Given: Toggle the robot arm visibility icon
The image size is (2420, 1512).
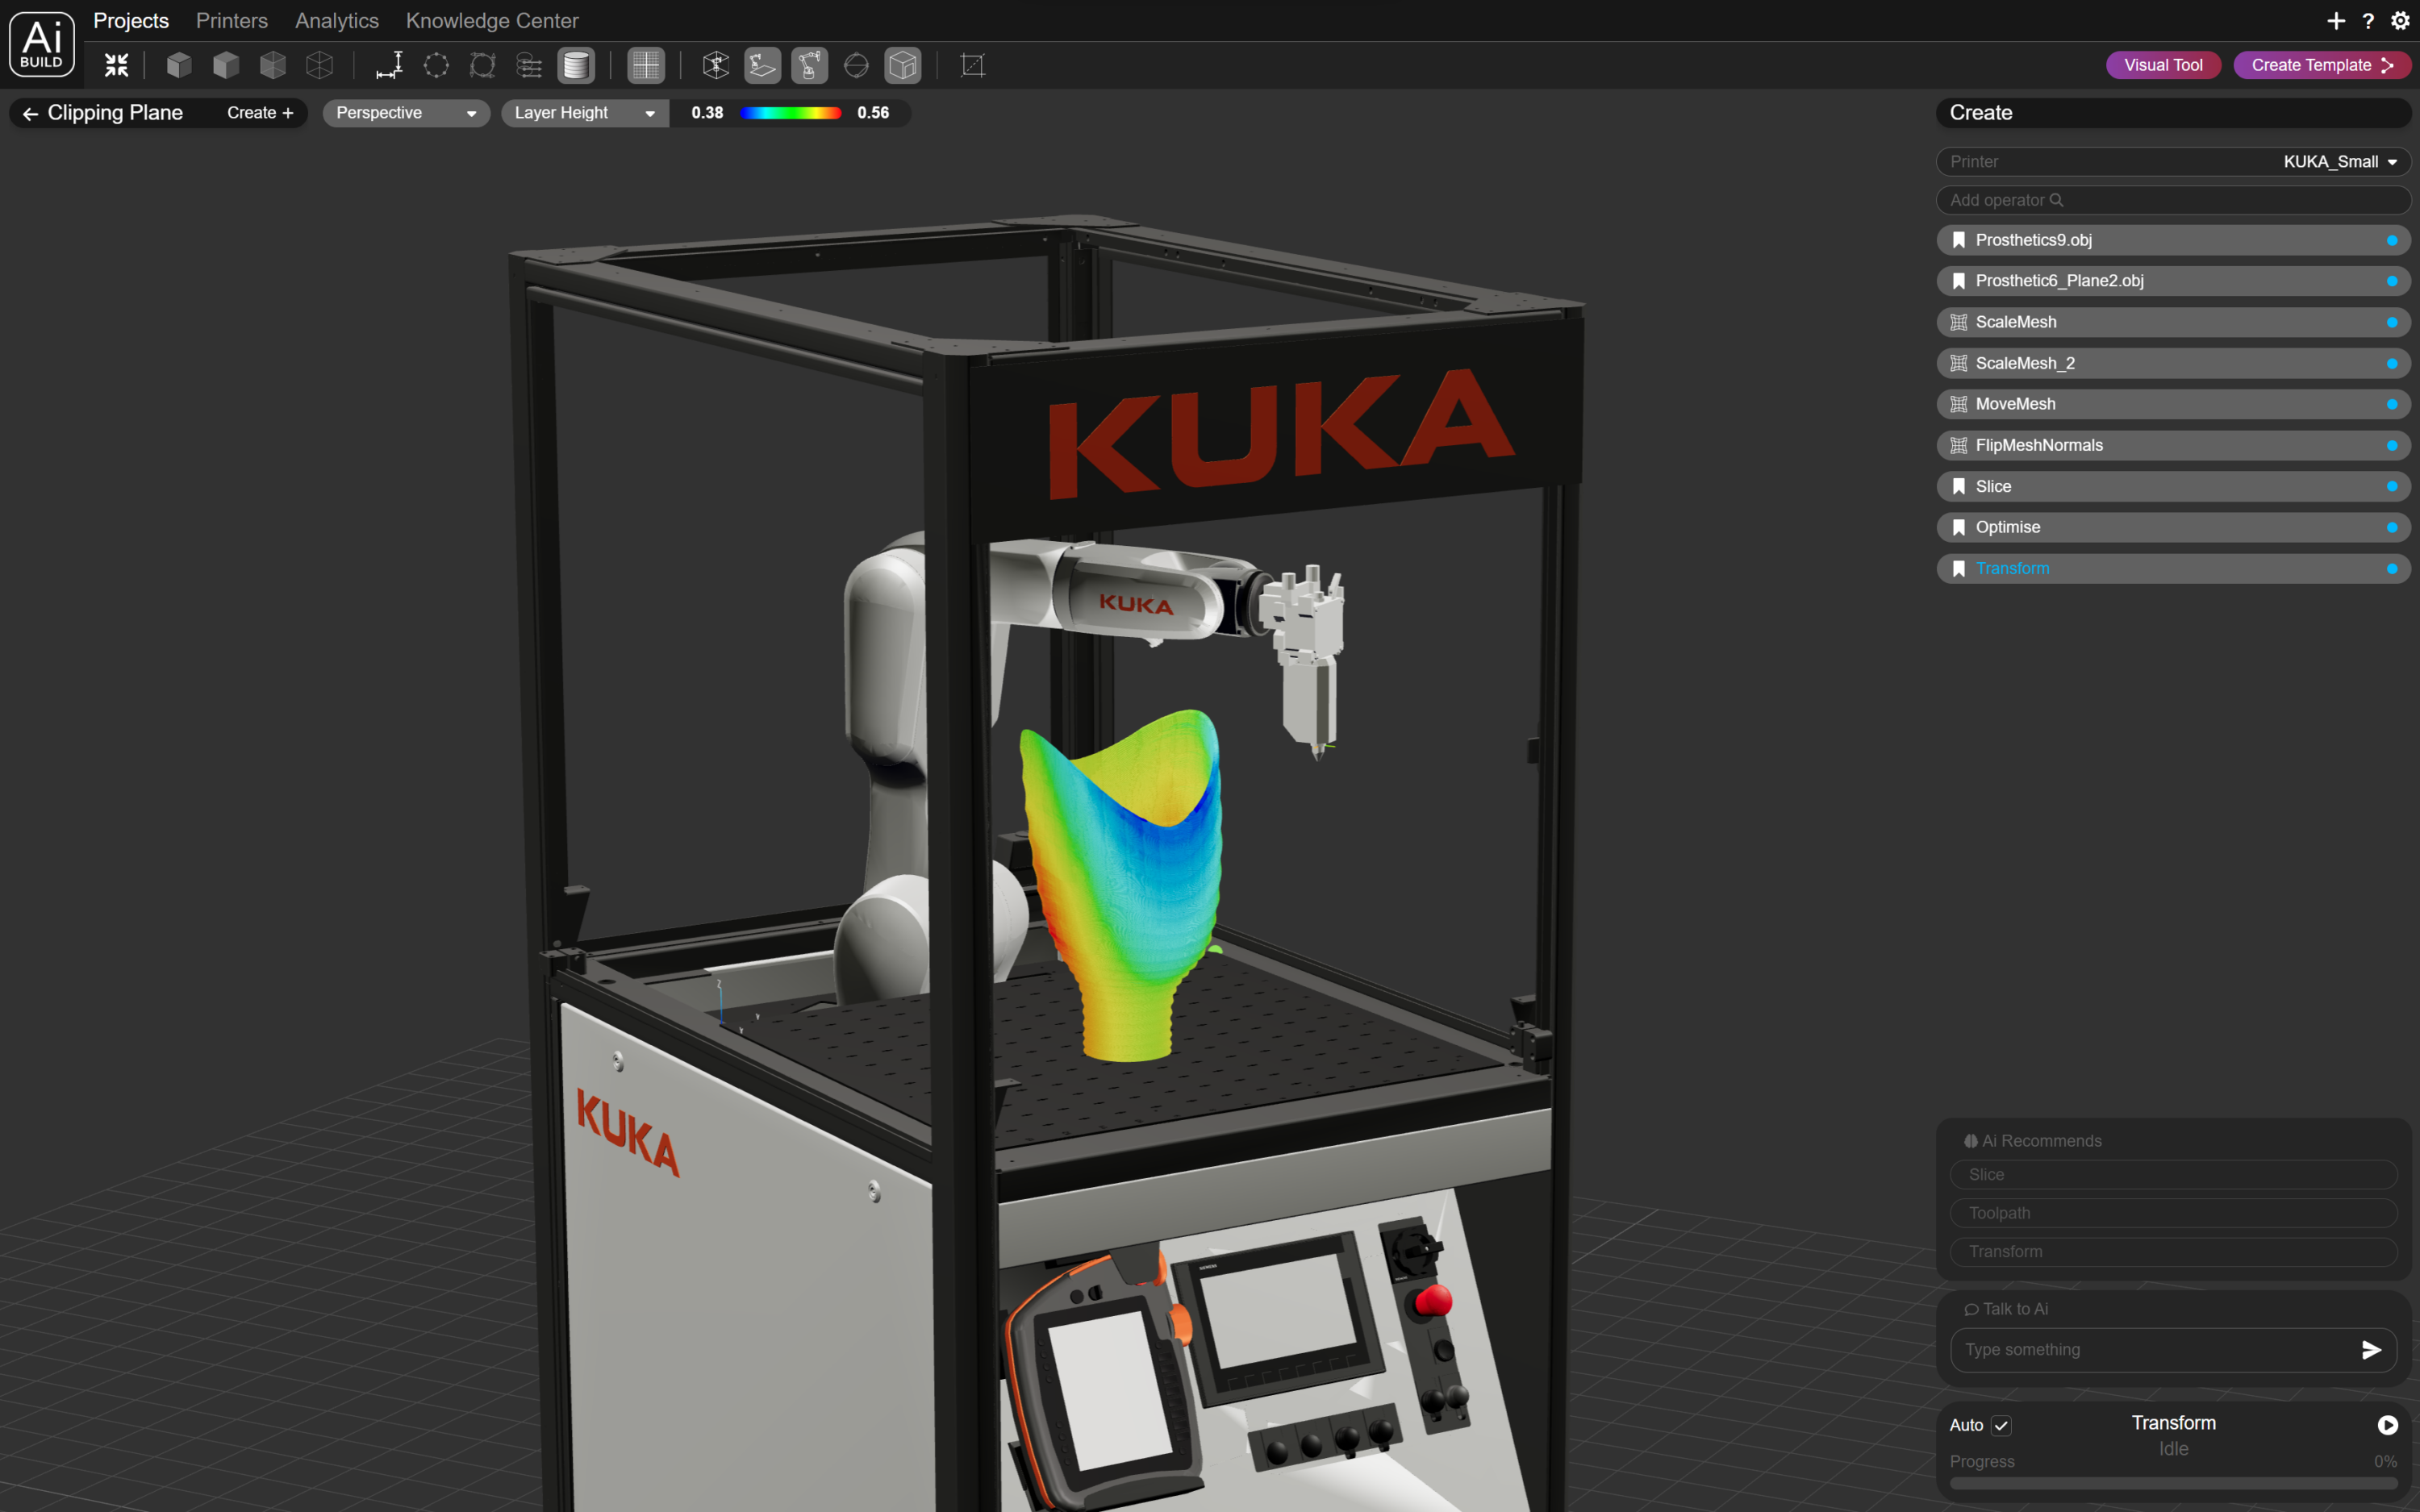Looking at the screenshot, I should point(809,65).
